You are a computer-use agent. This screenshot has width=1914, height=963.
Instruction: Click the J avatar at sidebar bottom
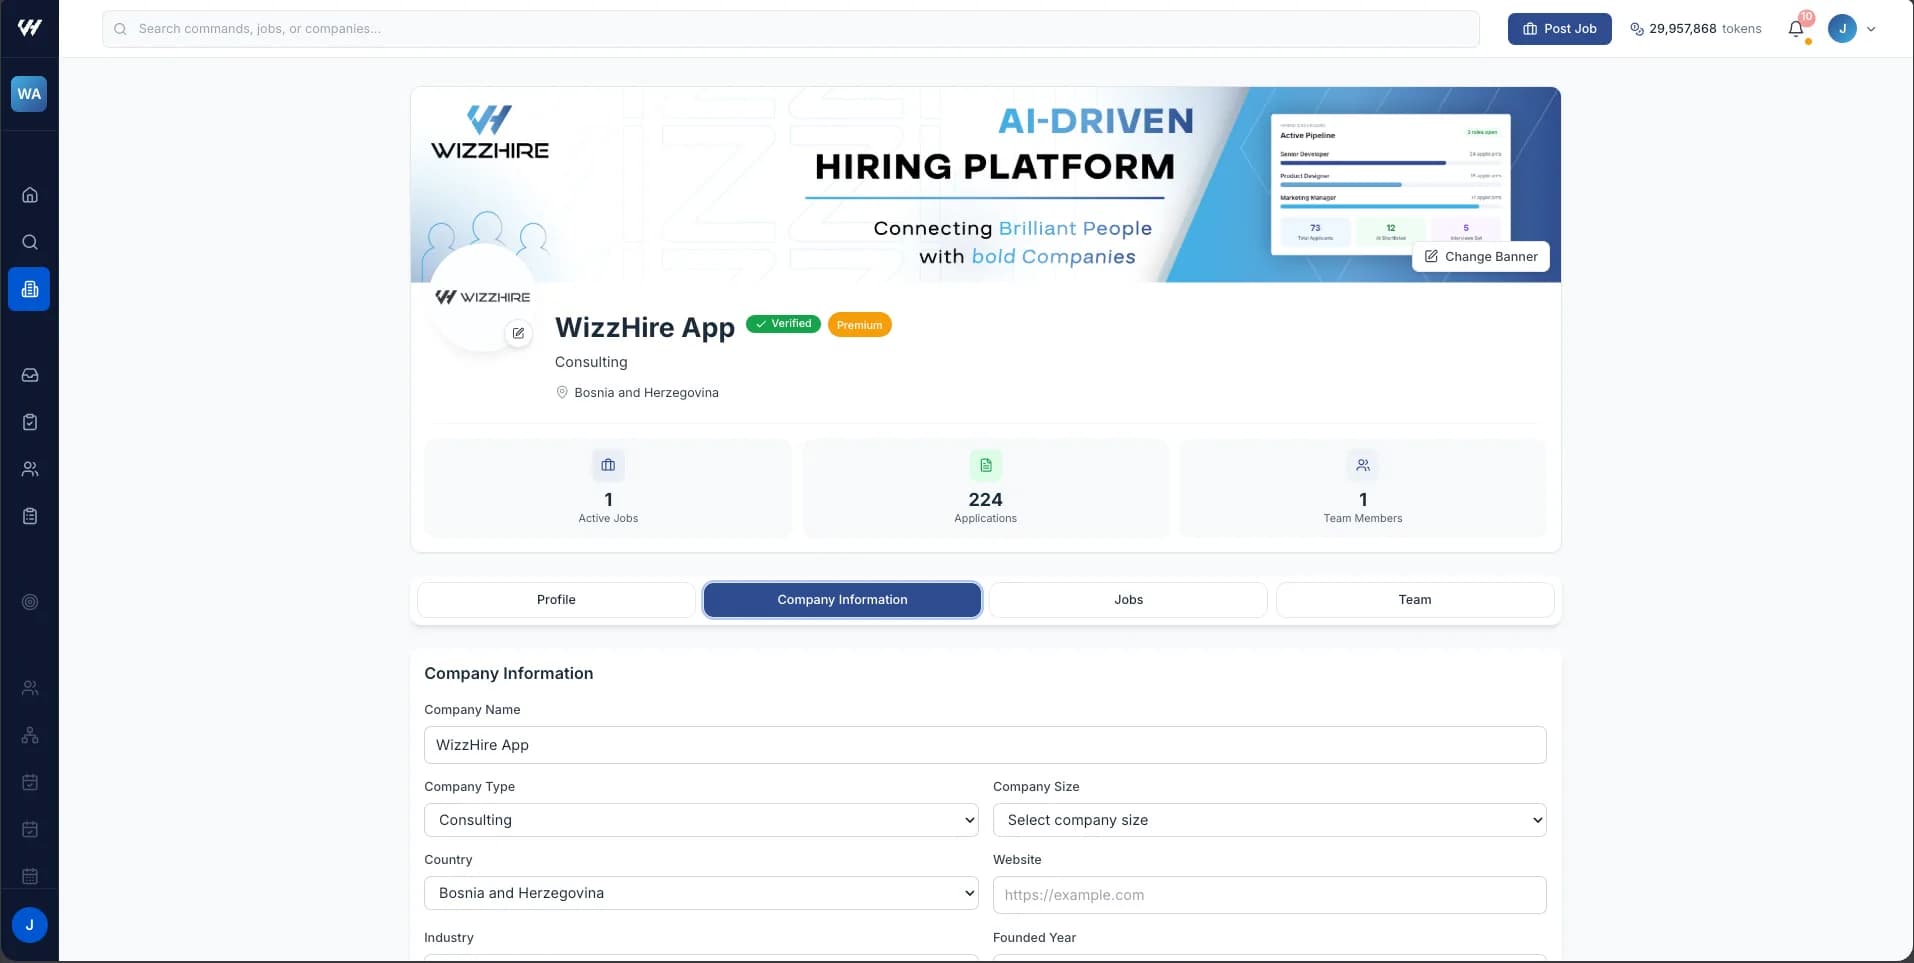(29, 925)
